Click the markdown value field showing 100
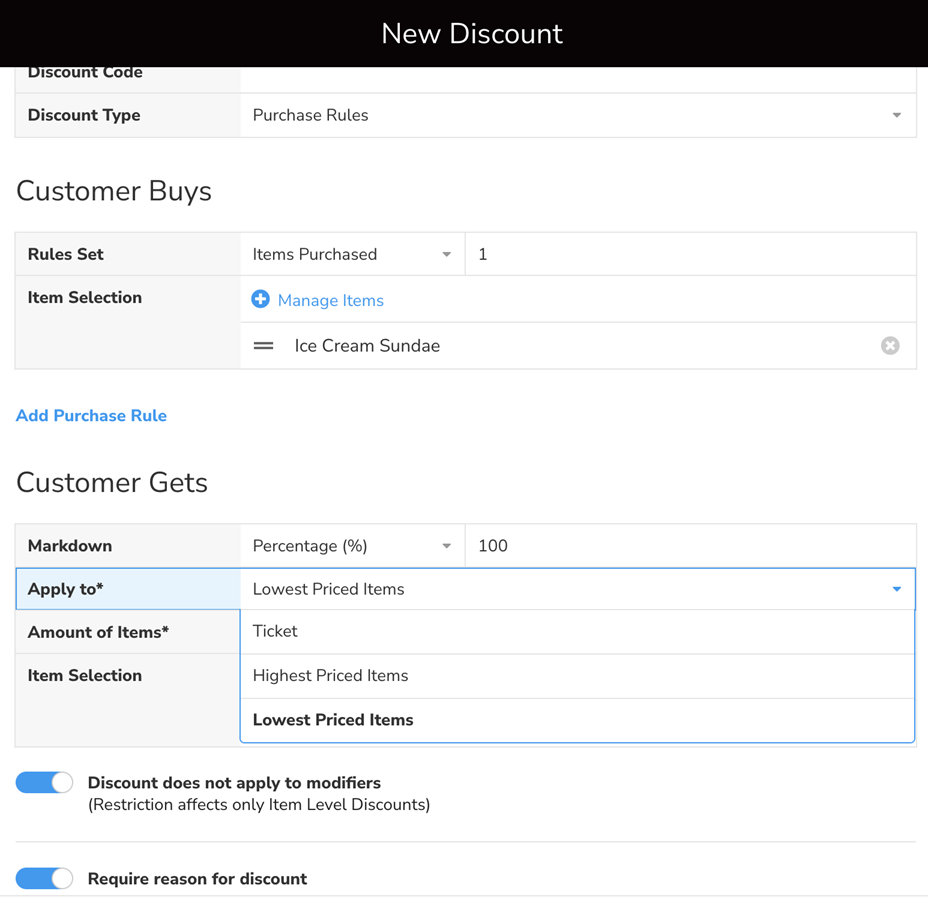Viewport: 928px width, 901px height. tap(690, 546)
